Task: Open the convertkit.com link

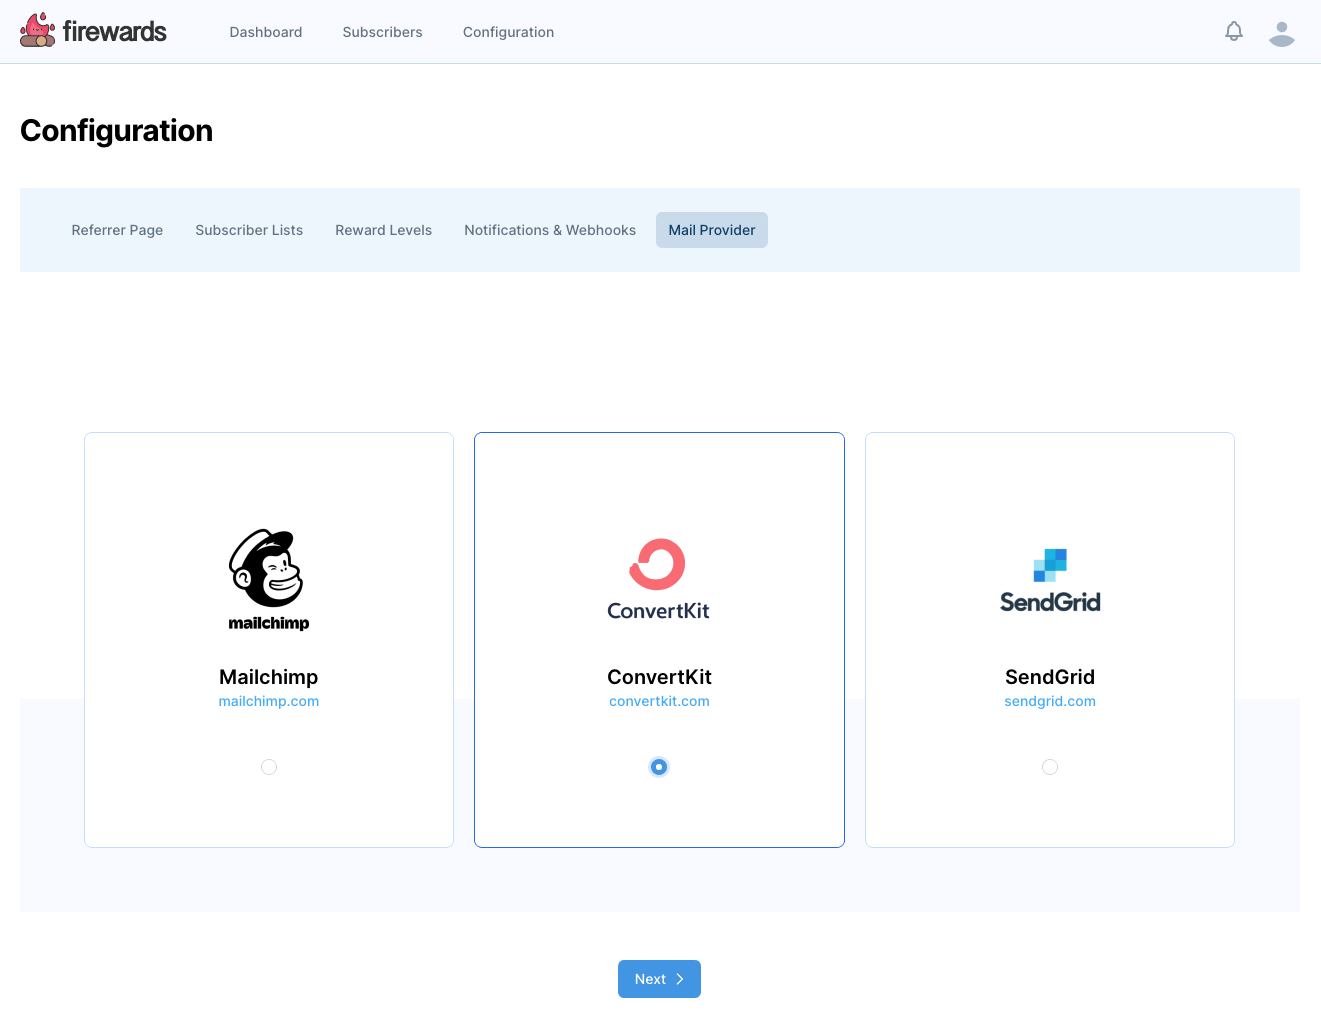Action: click(659, 701)
